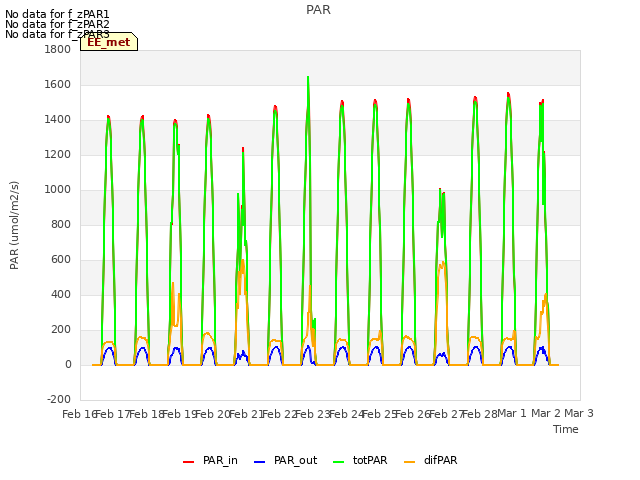
Task: Select the 800 y-axis tick label
Action: click(61, 224)
